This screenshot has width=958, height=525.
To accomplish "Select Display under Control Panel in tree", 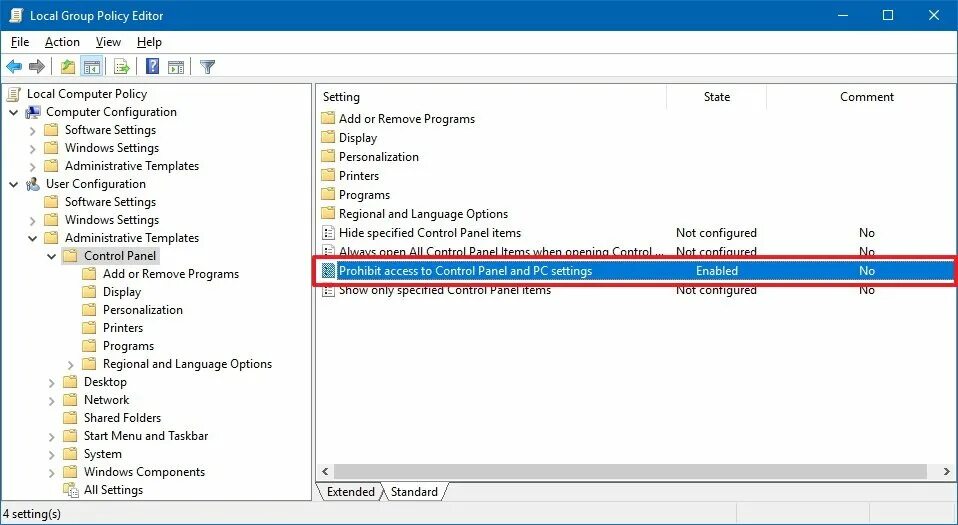I will (122, 292).
